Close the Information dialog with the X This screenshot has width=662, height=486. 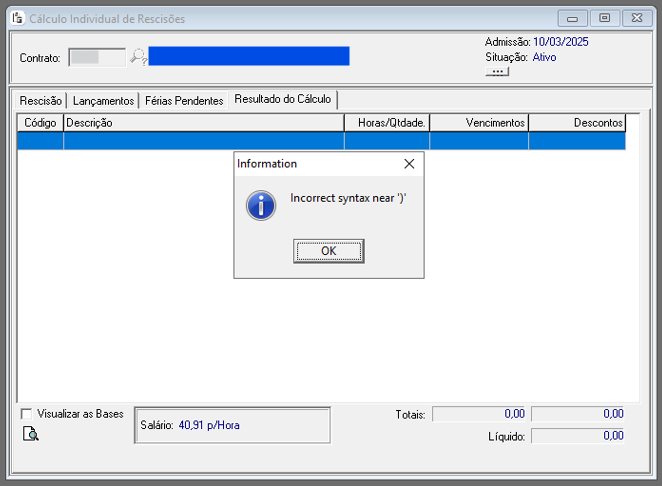(408, 164)
